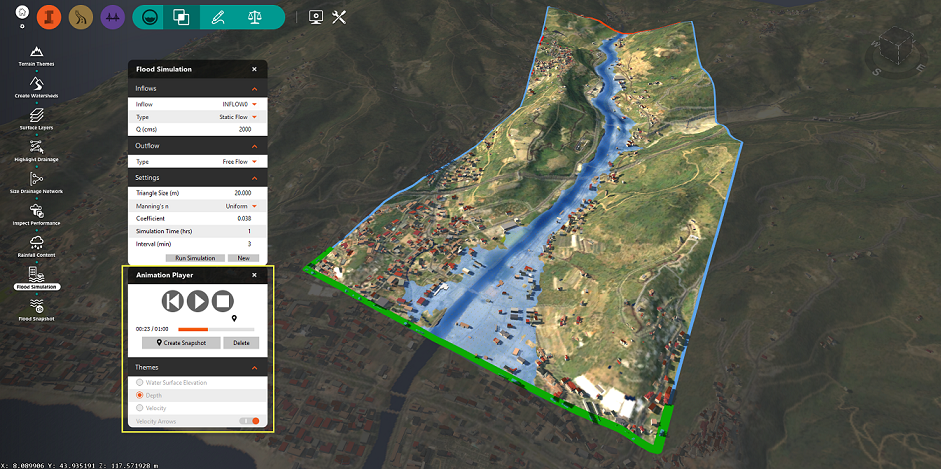The image size is (941, 469).
Task: Click the 00:23 / 01:00 time readout
Action: point(152,329)
